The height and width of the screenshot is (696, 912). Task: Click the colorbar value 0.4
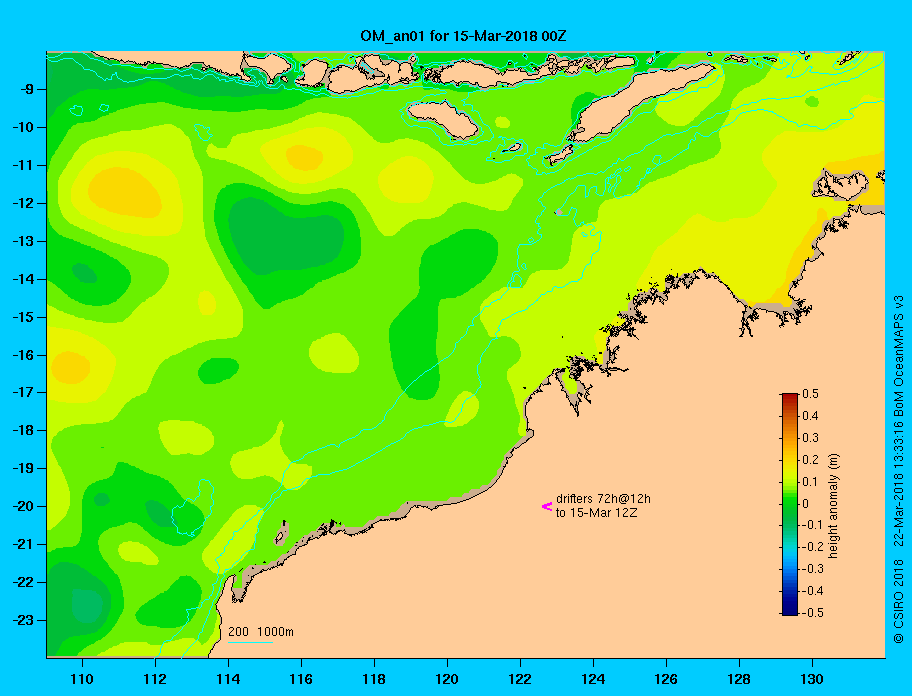(810, 416)
